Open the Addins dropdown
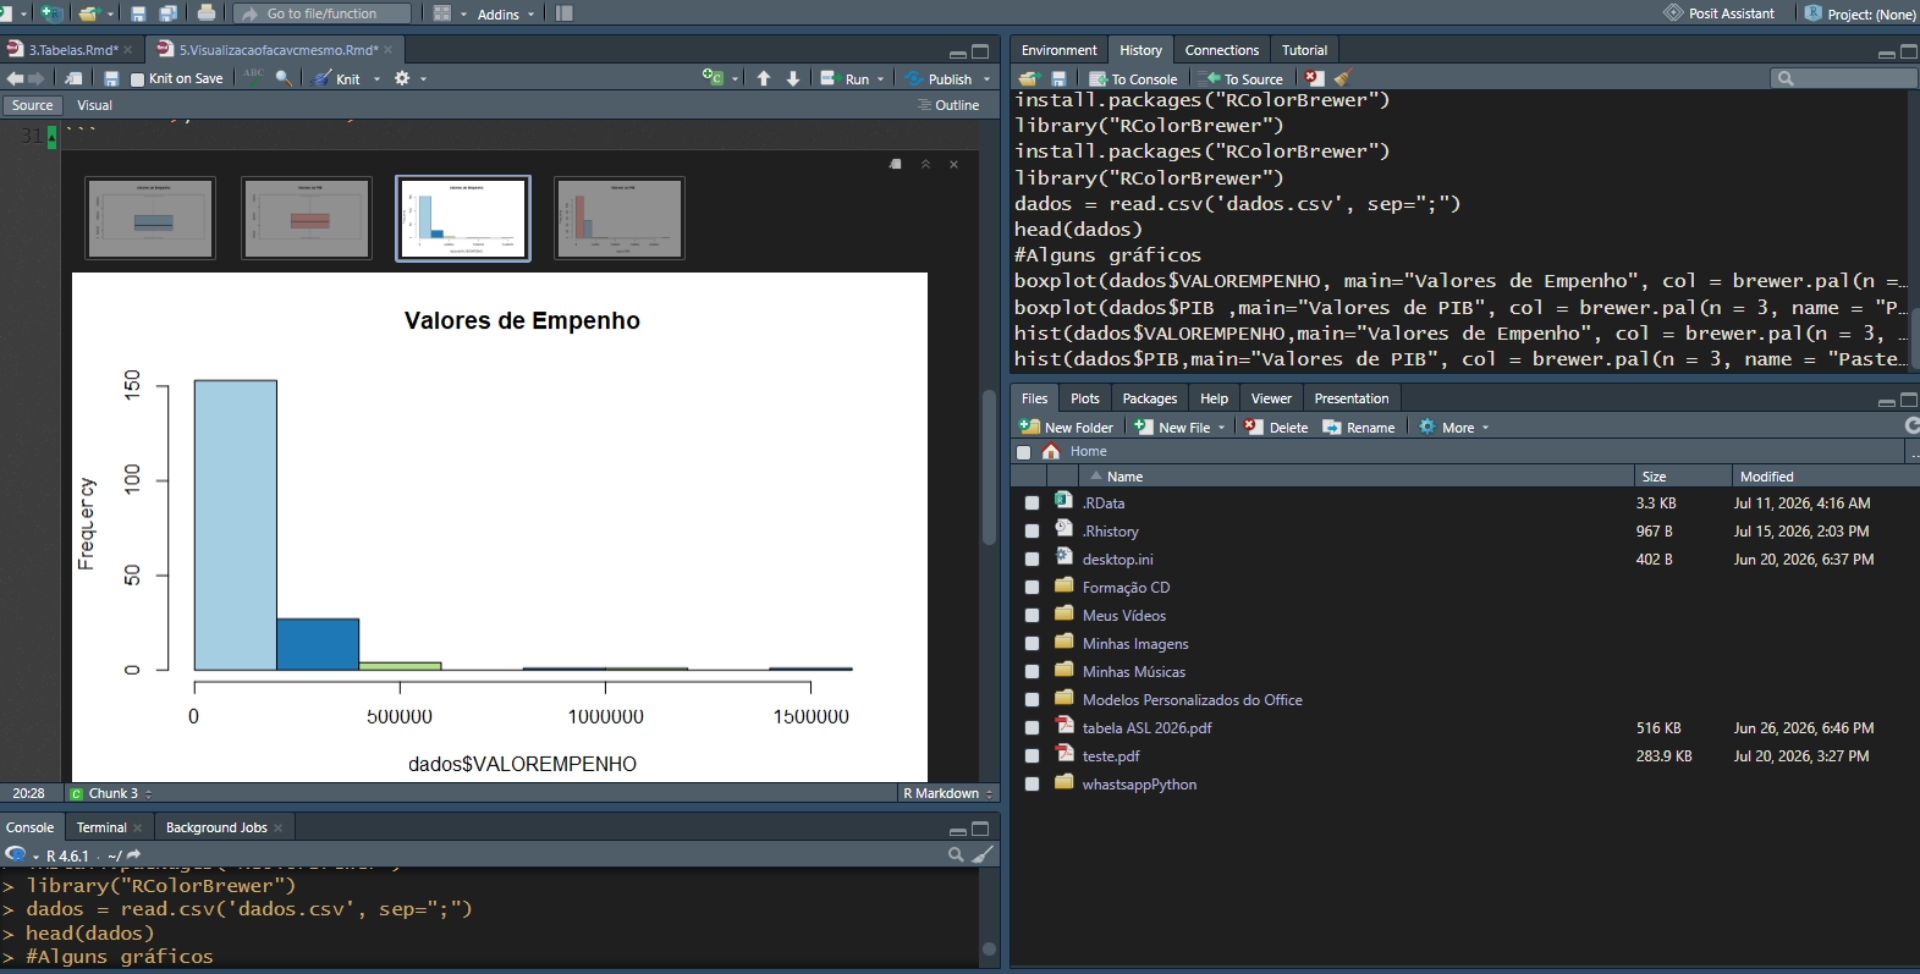 [x=505, y=14]
